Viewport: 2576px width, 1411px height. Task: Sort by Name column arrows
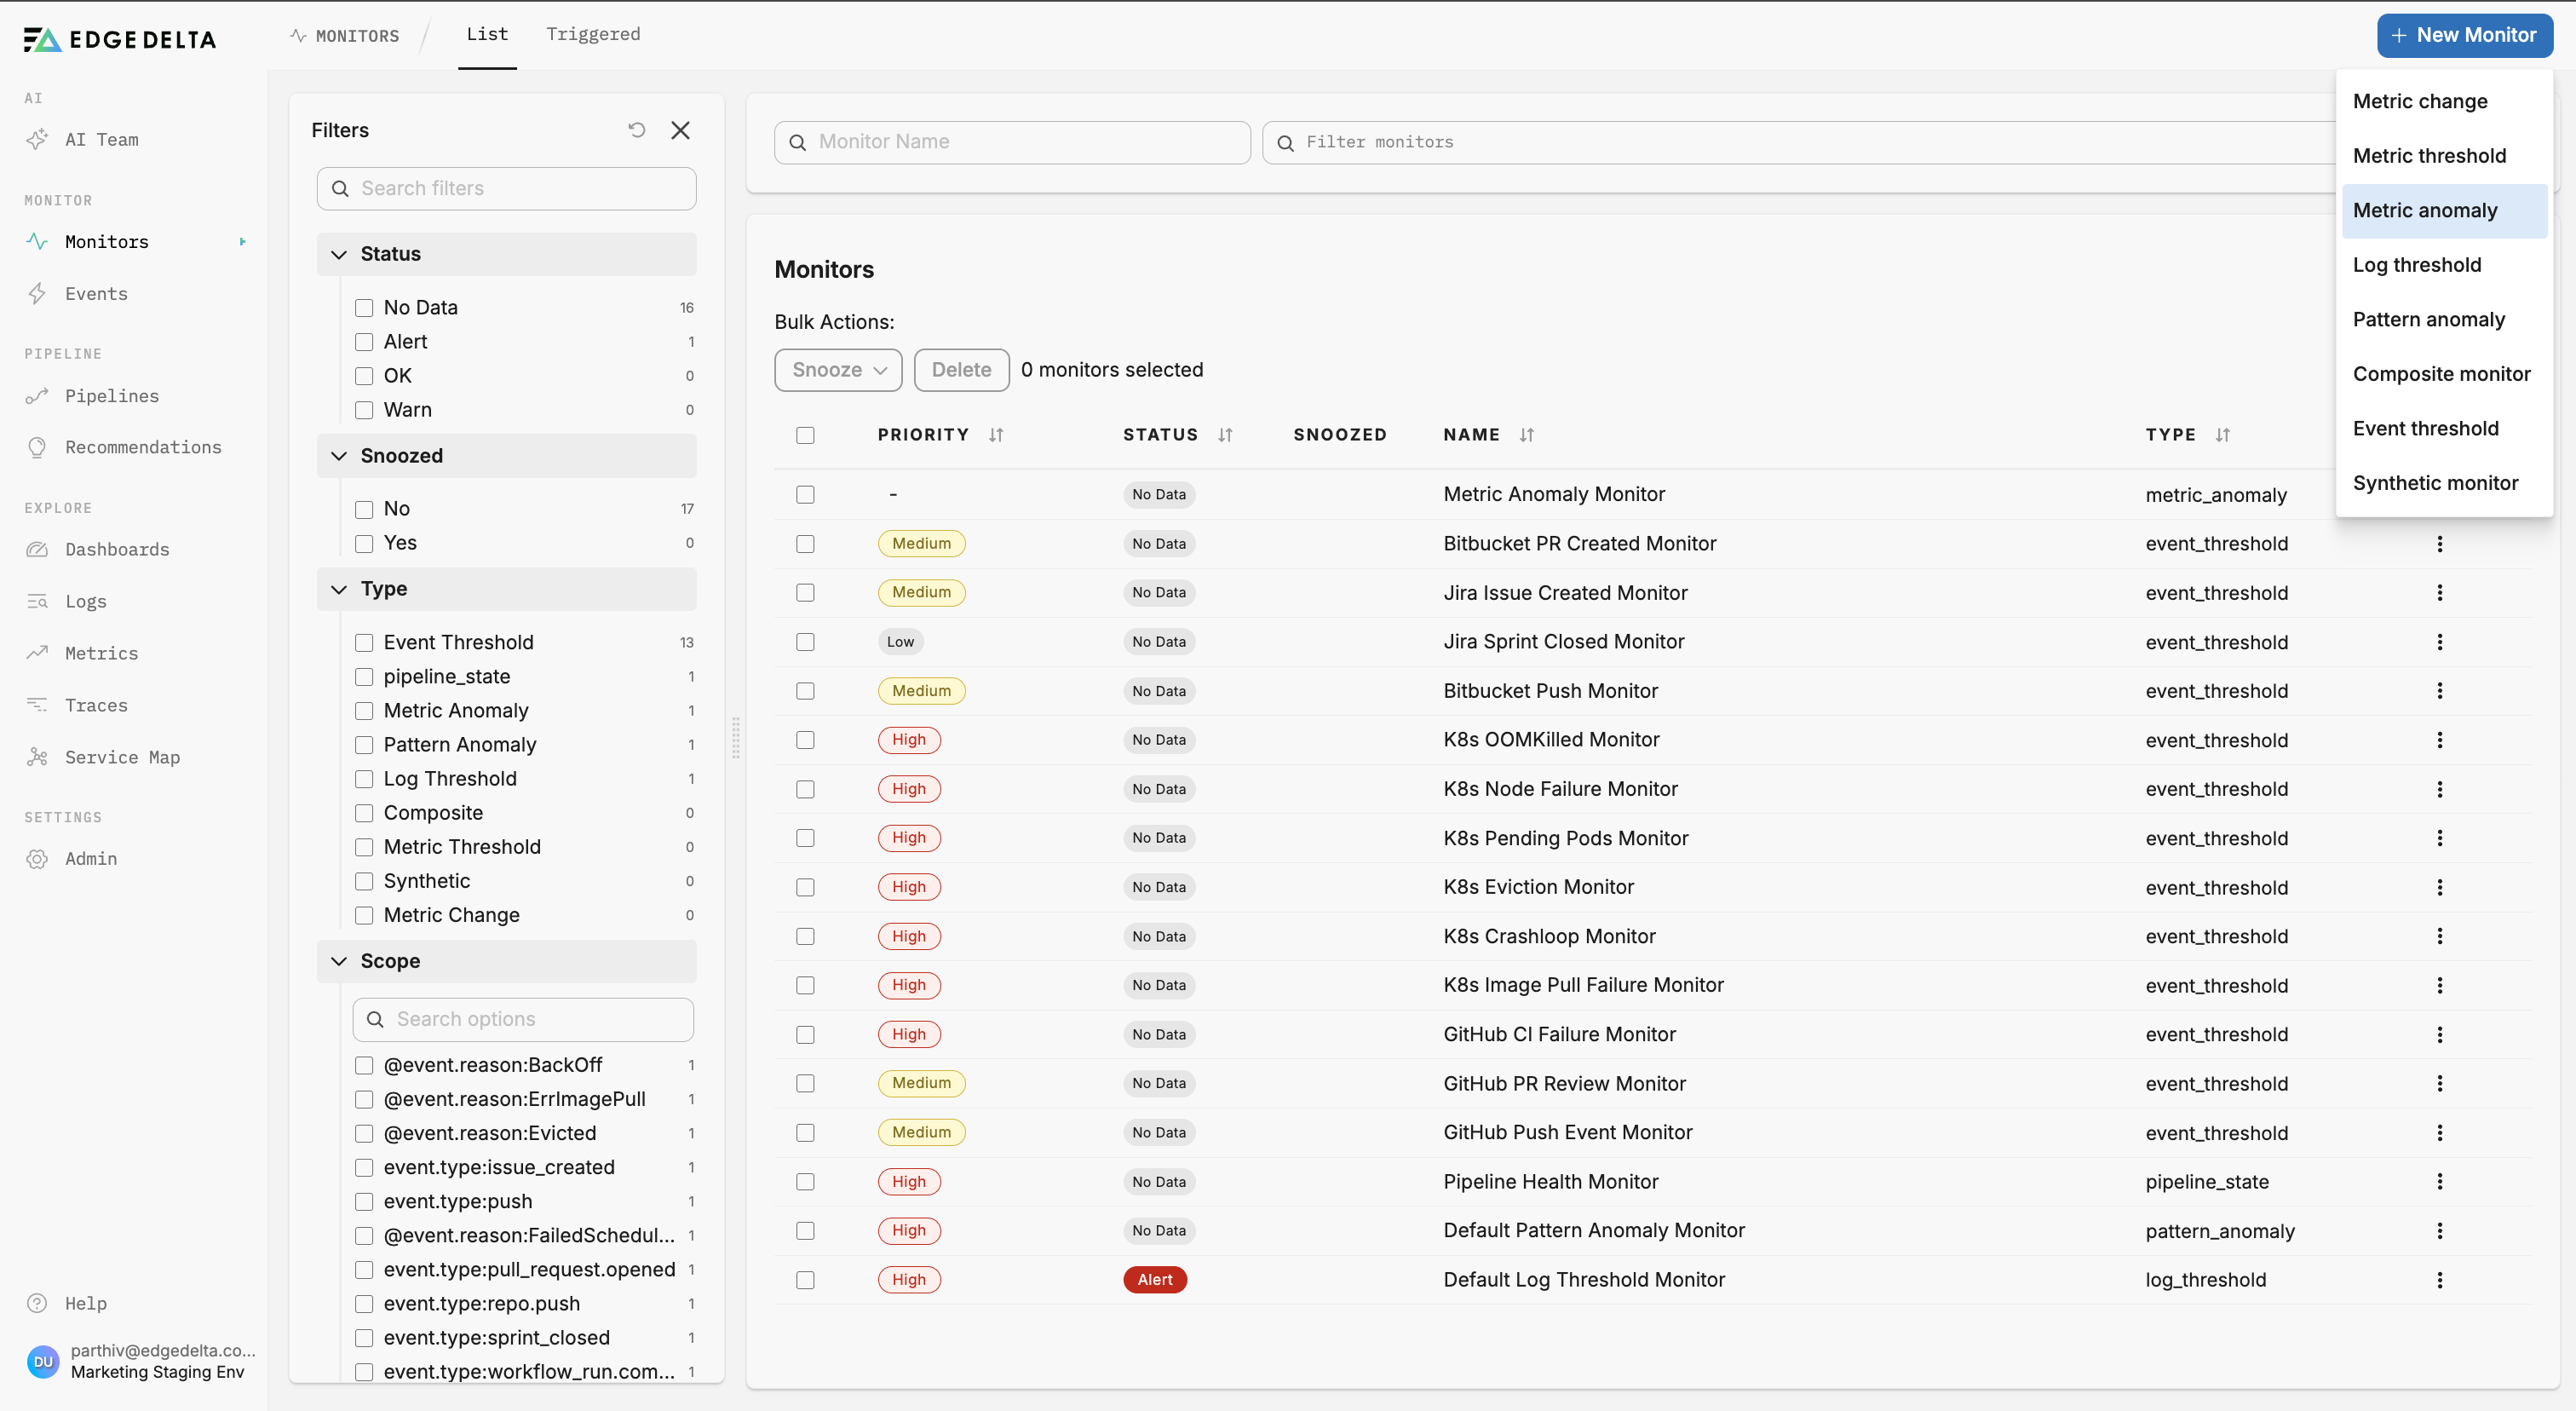(x=1526, y=435)
